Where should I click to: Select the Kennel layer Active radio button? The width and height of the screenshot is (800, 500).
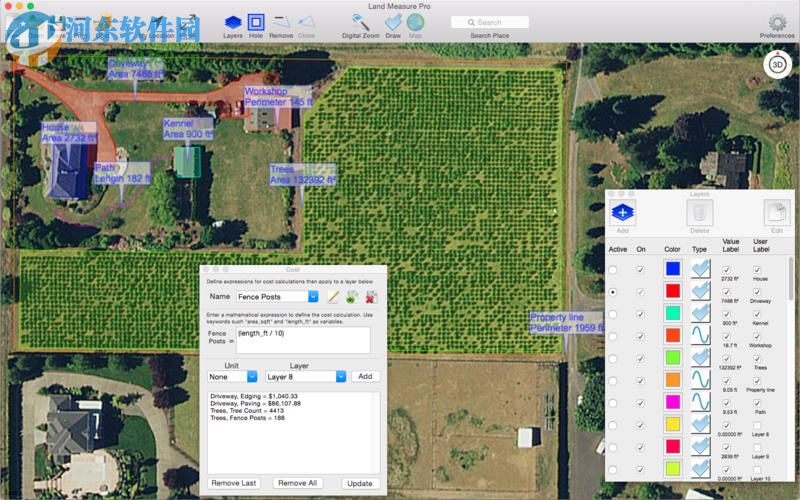click(613, 314)
